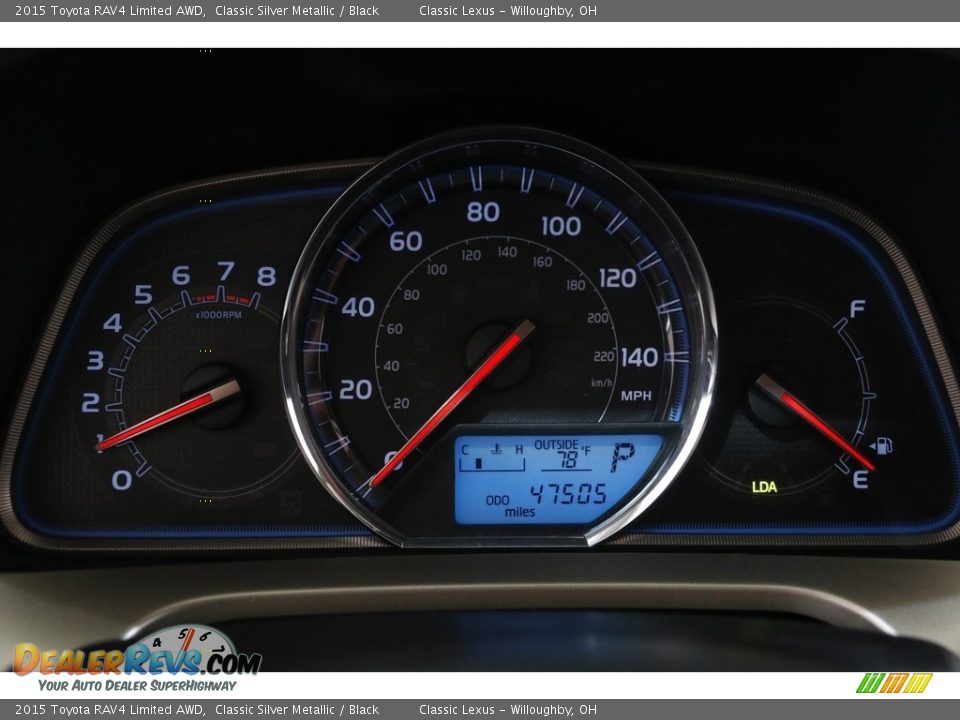Click the MPH label on the speedometer
This screenshot has width=960, height=720.
click(x=636, y=396)
